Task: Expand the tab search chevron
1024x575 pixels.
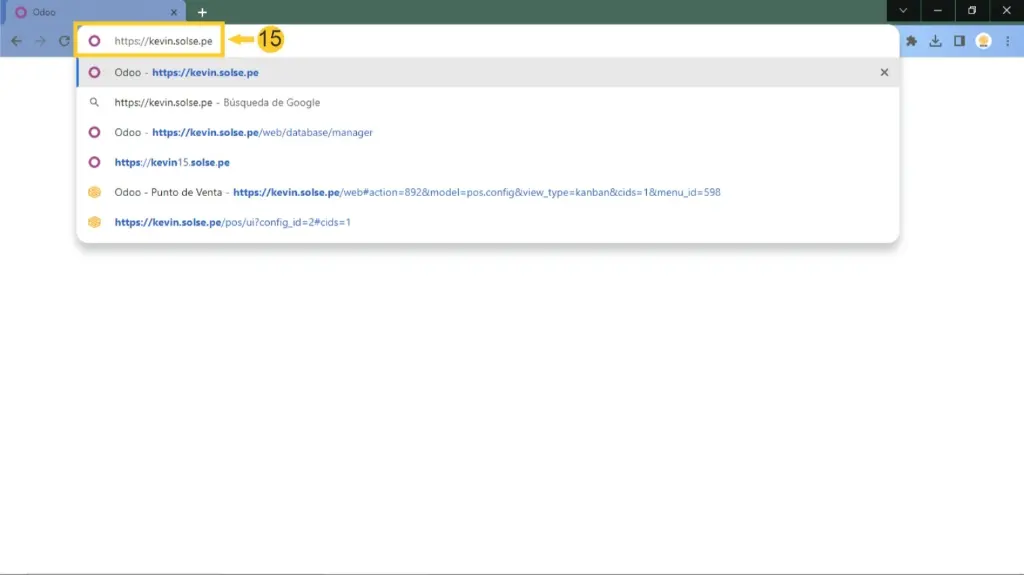Action: coord(903,10)
